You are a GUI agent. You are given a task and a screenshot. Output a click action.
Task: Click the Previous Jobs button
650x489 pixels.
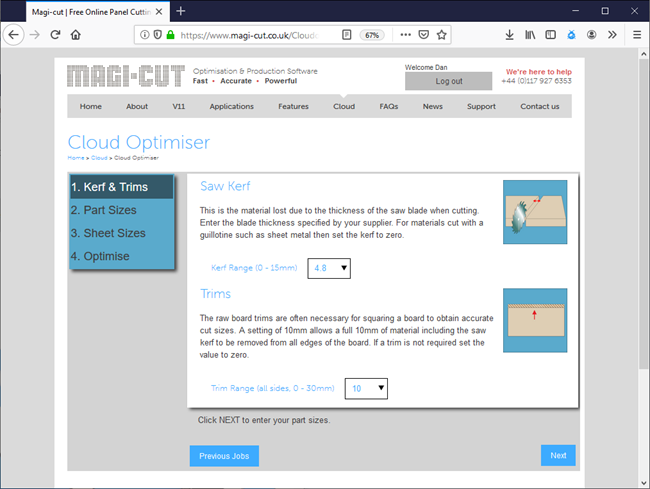click(x=224, y=456)
